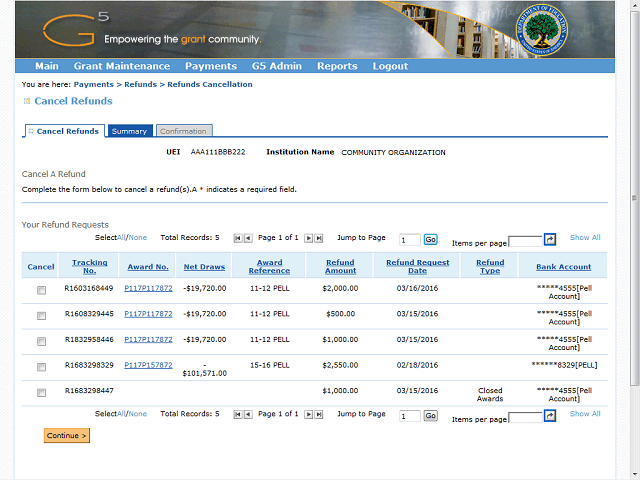This screenshot has height=480, width=640.
Task: Tick cancel checkbox for Closed Awards refund
Action: [41, 392]
